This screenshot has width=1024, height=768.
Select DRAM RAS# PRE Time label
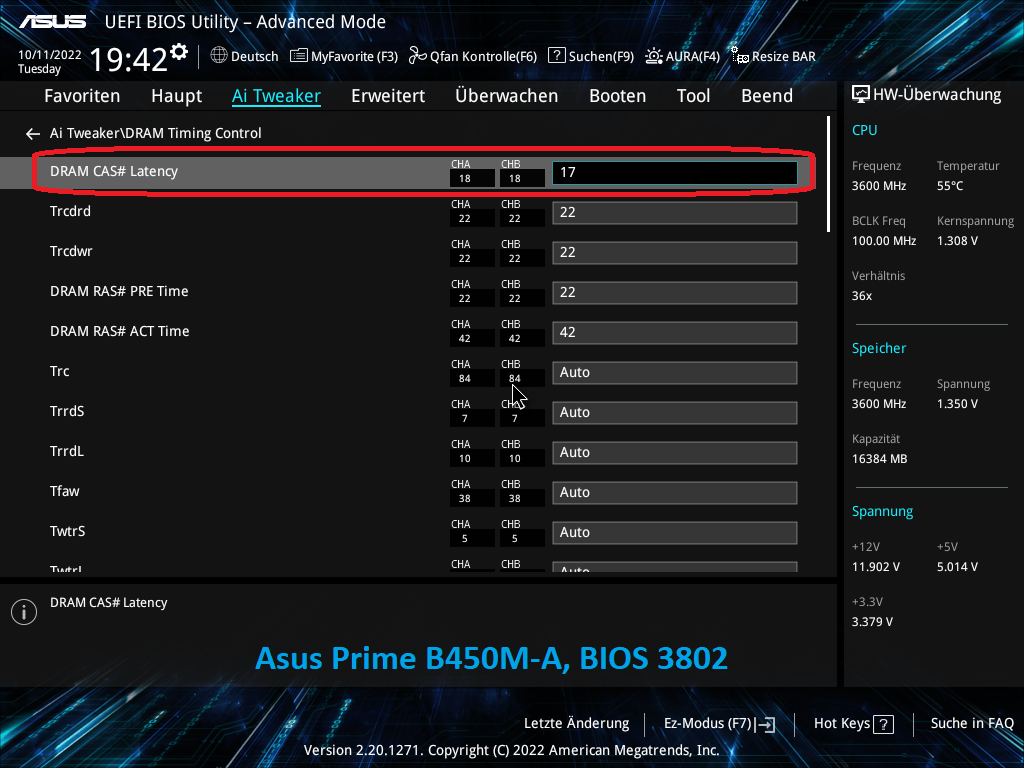coord(119,291)
